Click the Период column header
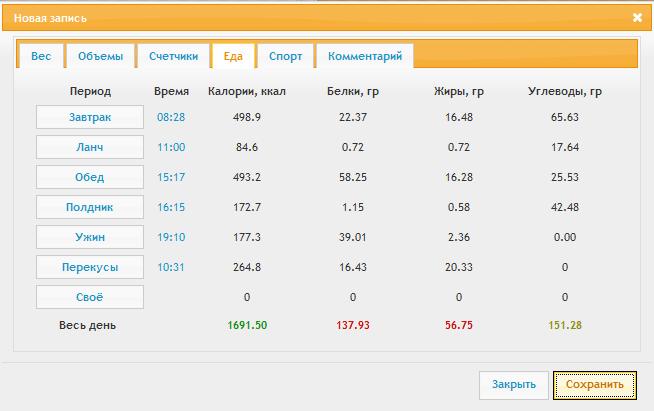This screenshot has width=654, height=411. (x=90, y=91)
